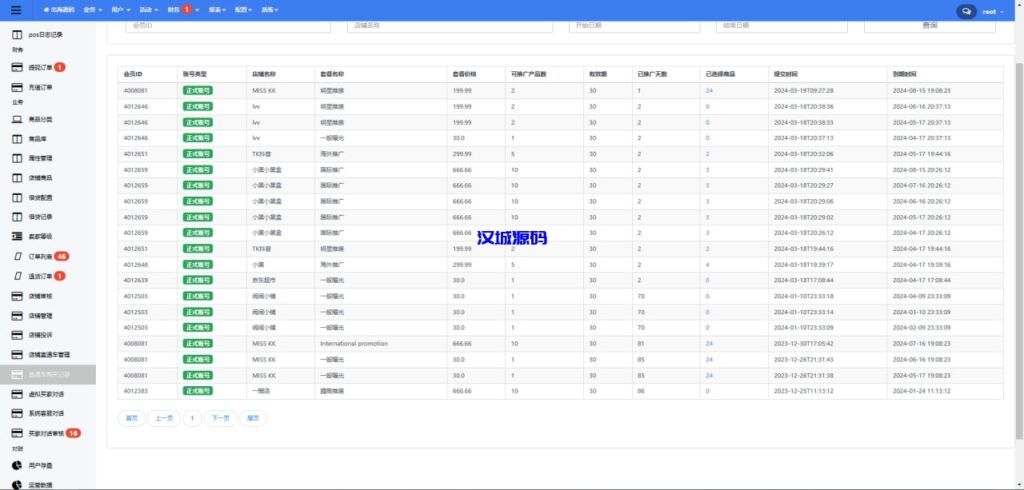Click the 店铺管理 sidebar icon
This screenshot has width=1024, height=490.
pyautogui.click(x=17, y=315)
